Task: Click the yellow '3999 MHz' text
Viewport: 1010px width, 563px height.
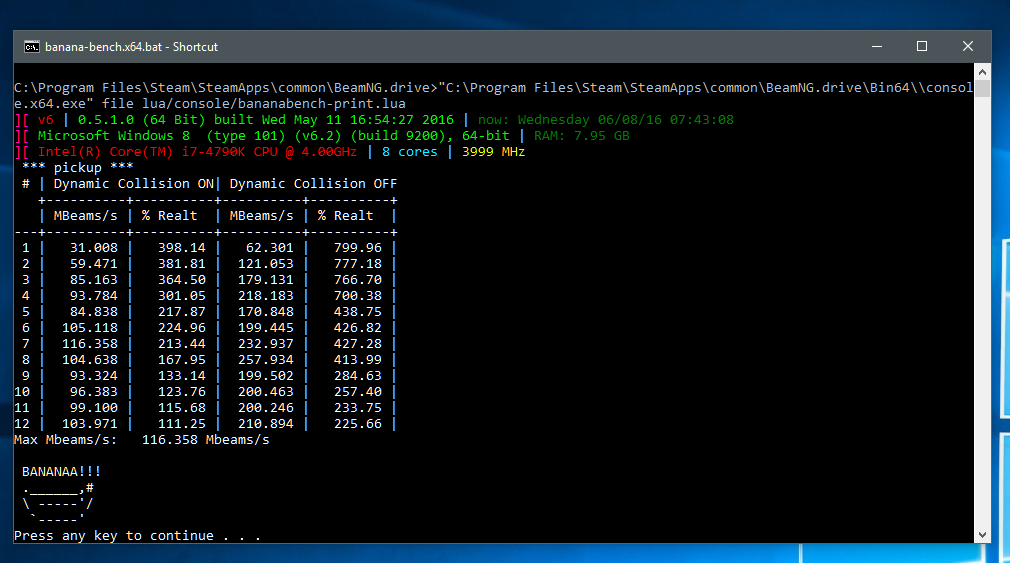Action: [493, 152]
